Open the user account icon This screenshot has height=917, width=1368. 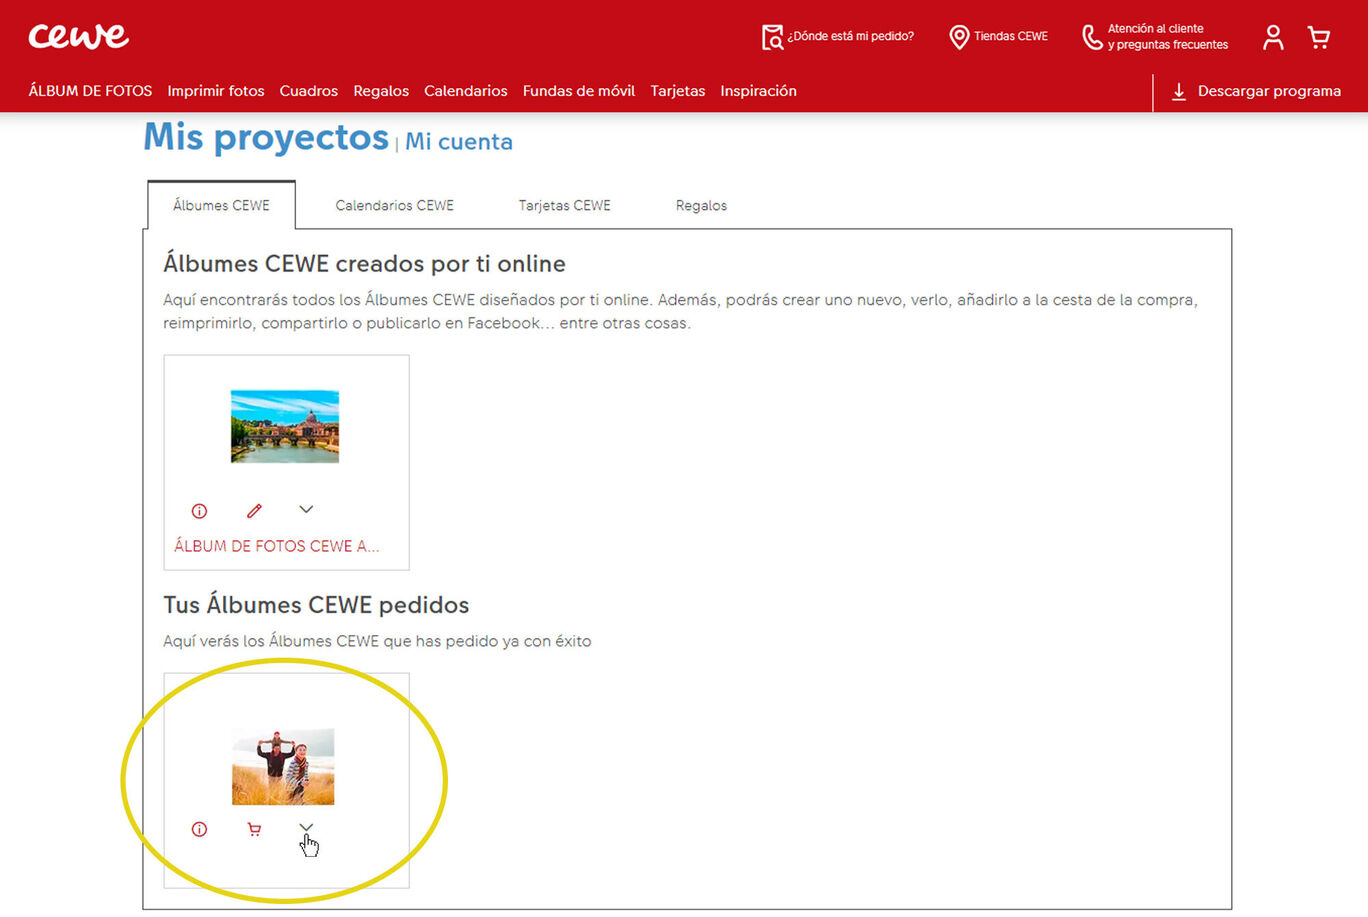pyautogui.click(x=1272, y=38)
